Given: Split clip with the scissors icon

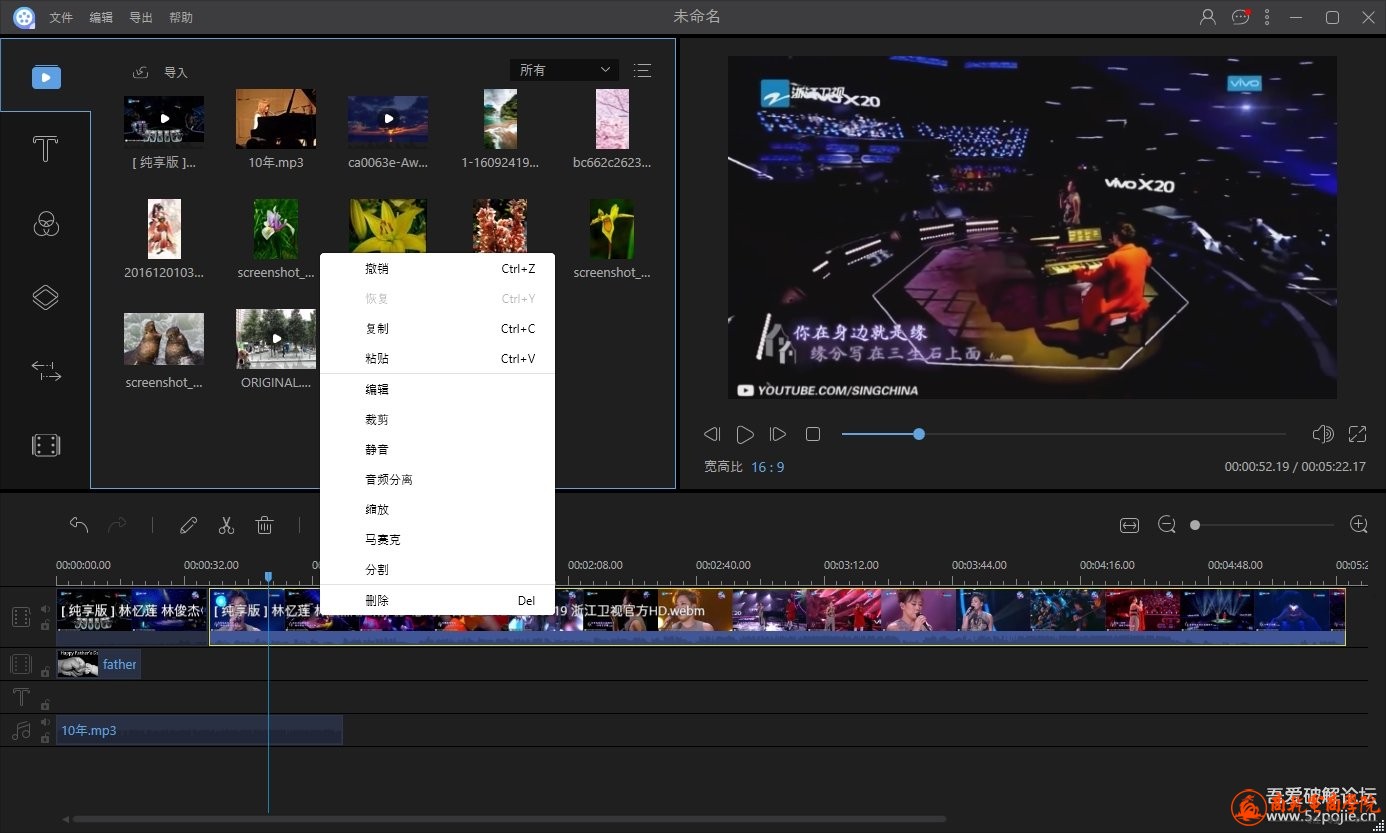Looking at the screenshot, I should point(226,524).
